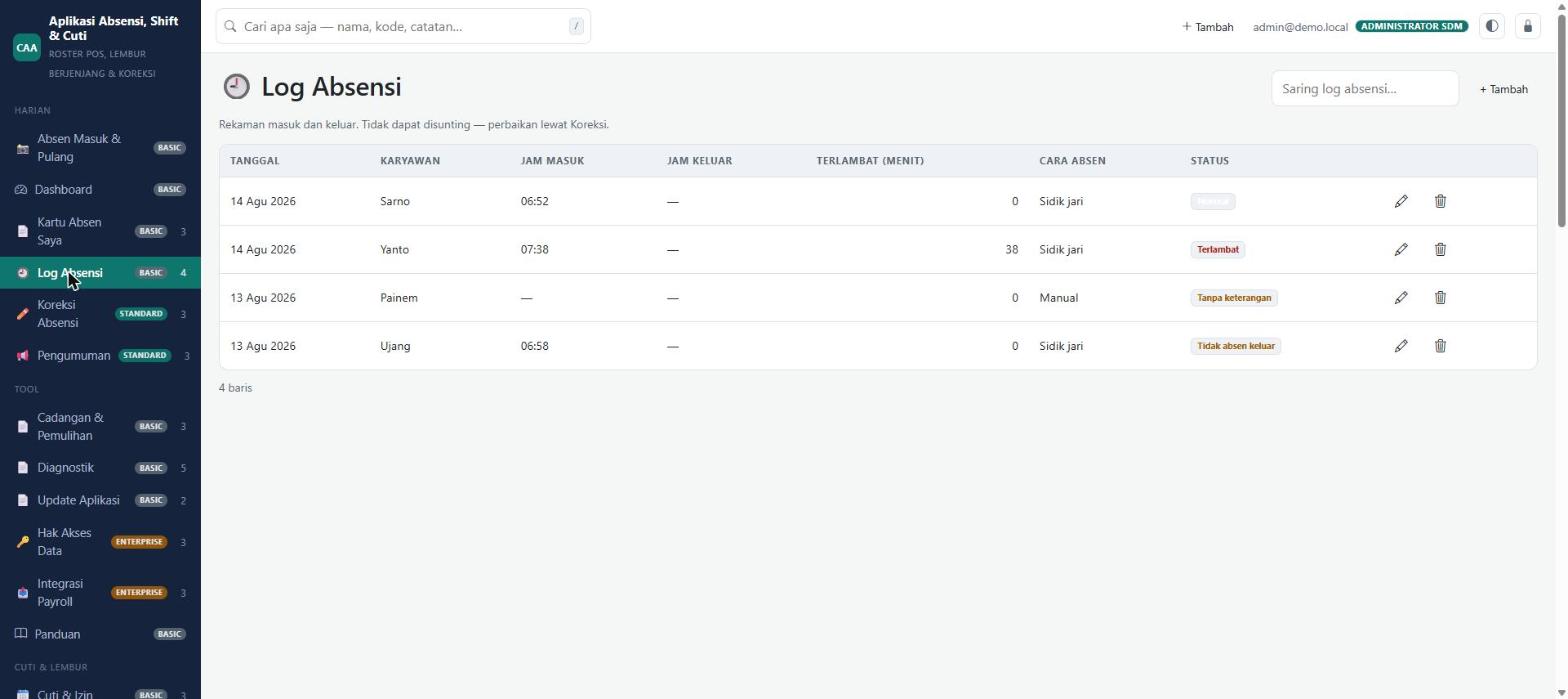Open Cadangan & Pemulihan tool
This screenshot has height=699, width=1568.
click(100, 427)
